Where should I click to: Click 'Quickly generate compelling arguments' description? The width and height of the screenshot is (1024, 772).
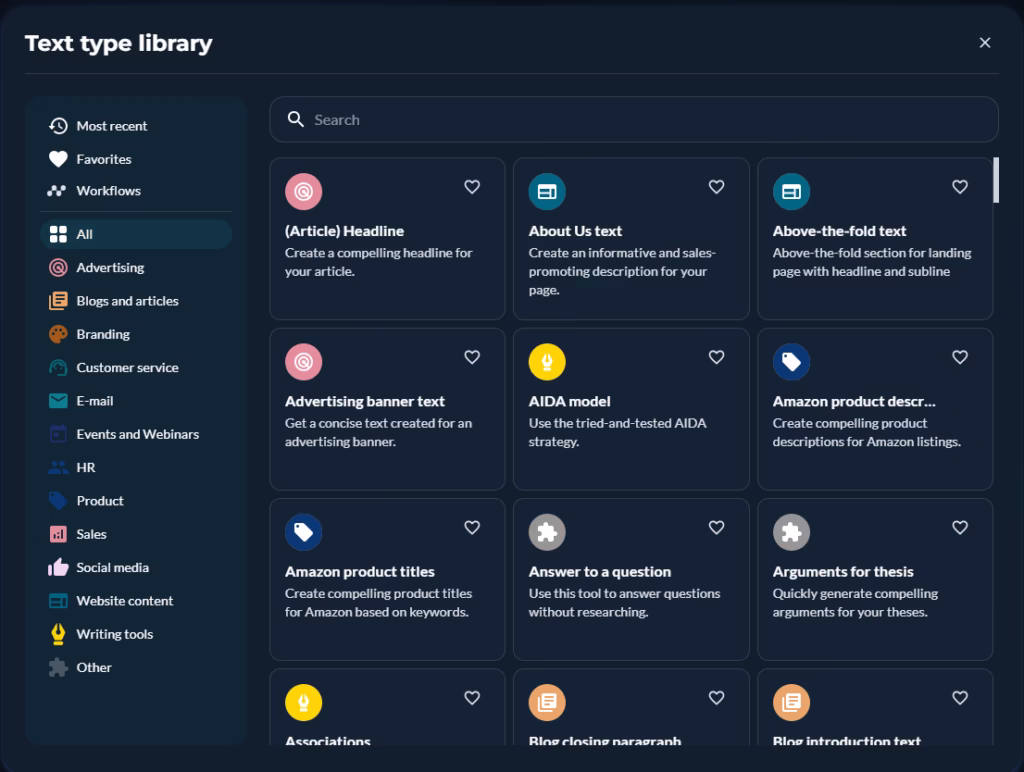pyautogui.click(x=856, y=603)
